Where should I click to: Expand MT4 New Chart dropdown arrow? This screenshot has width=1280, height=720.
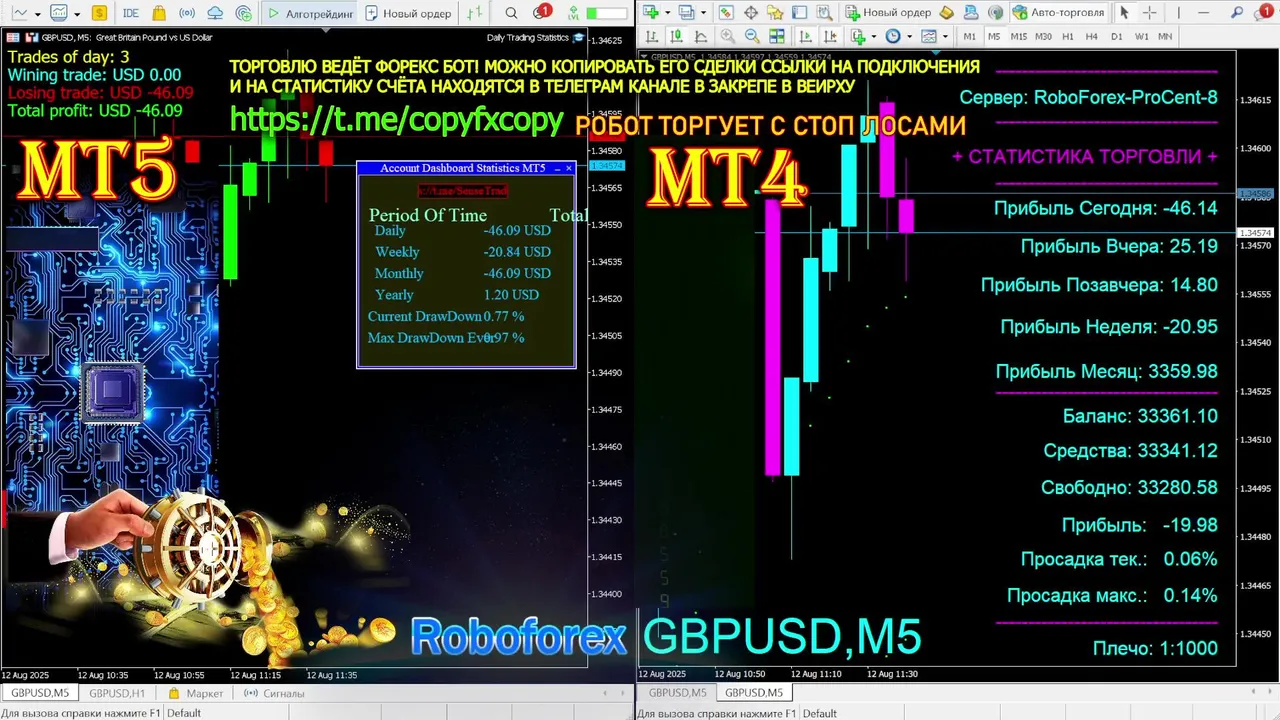667,12
